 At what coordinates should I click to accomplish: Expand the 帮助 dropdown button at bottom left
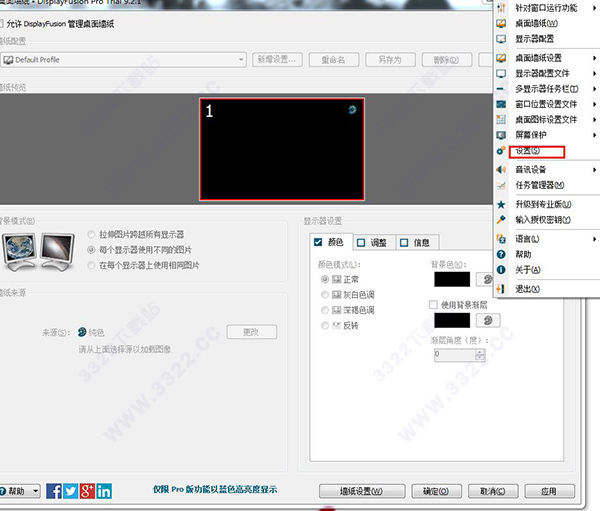[36, 491]
